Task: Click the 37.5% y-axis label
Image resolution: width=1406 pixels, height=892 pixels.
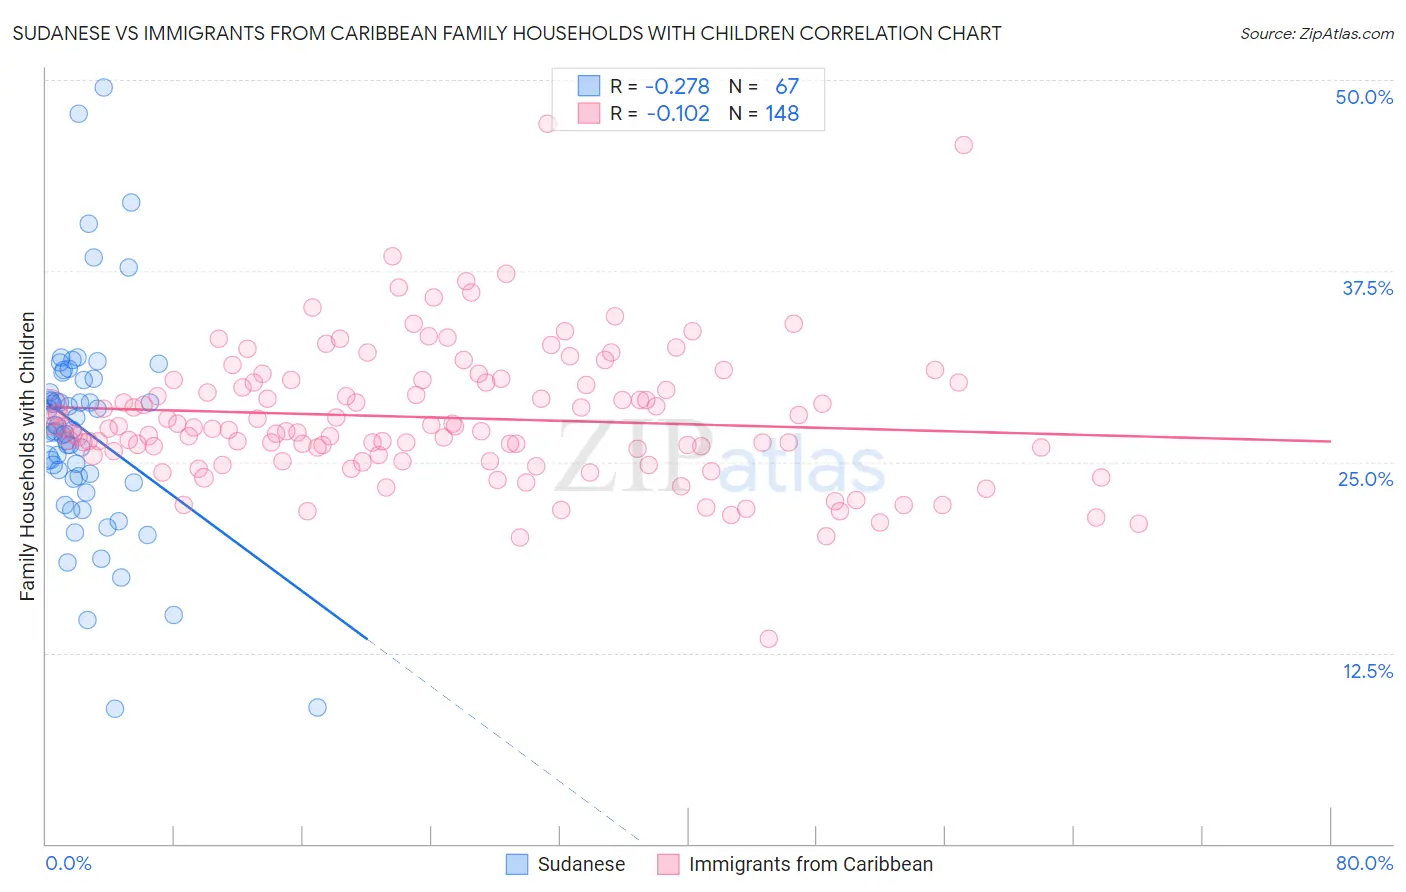Action: tap(1367, 288)
